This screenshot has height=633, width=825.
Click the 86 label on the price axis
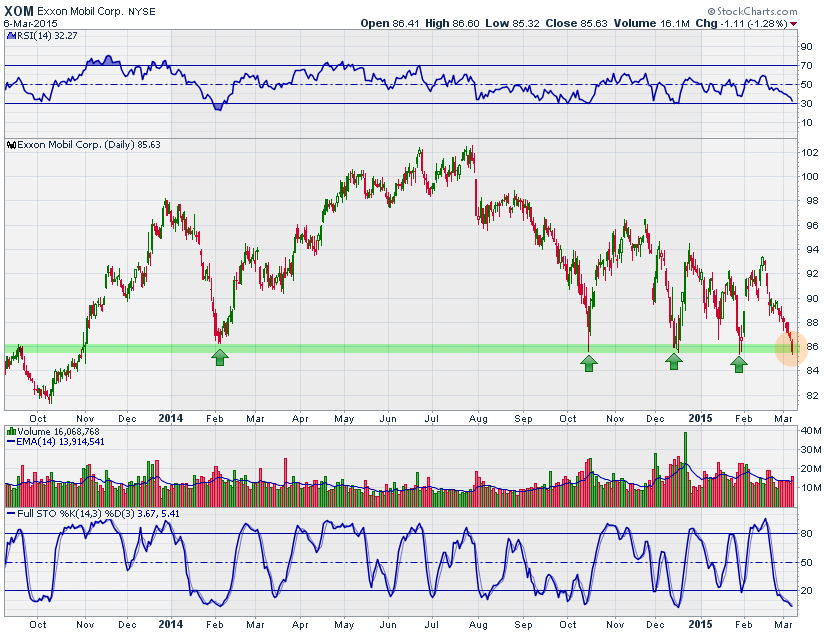pyautogui.click(x=812, y=347)
